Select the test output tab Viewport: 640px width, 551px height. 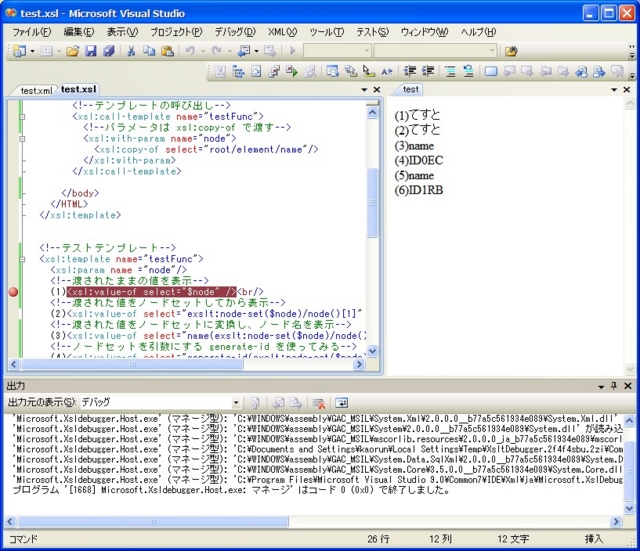coord(410,89)
